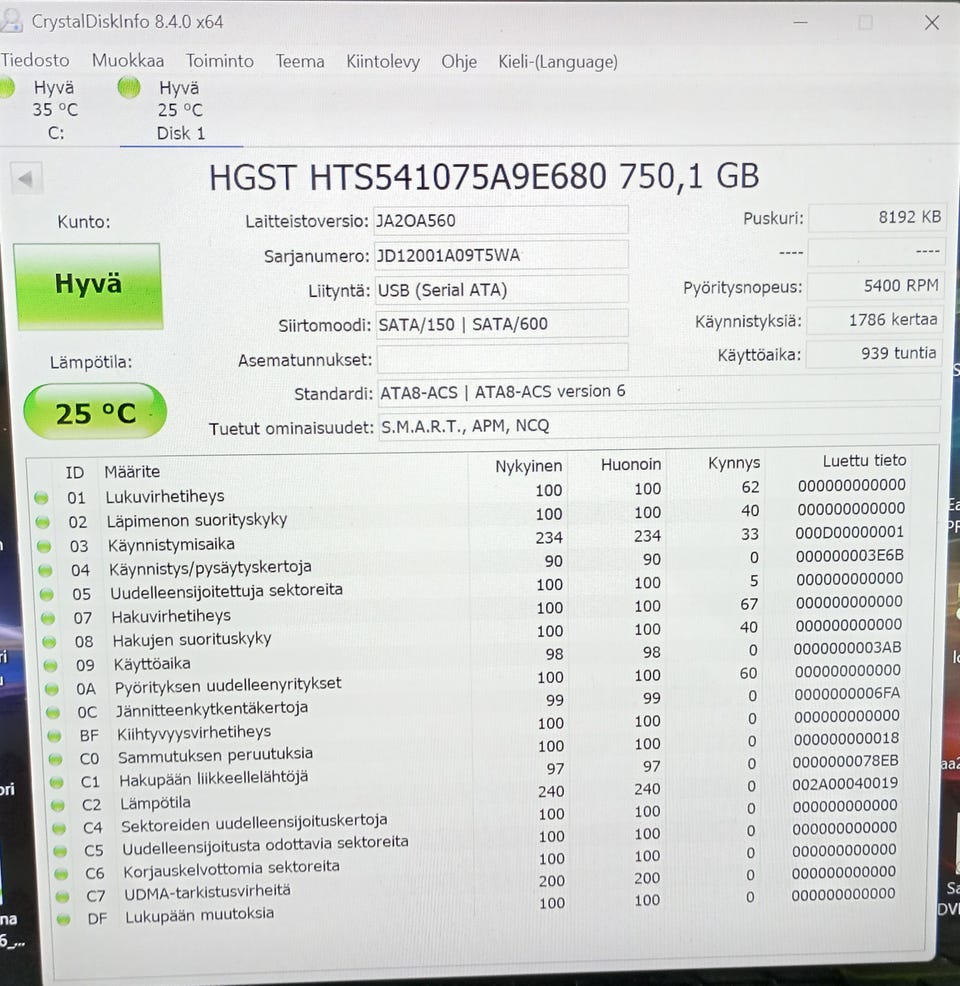Click the 25 °C temperature indicator
Viewport: 960px width, 986px height.
tap(95, 412)
